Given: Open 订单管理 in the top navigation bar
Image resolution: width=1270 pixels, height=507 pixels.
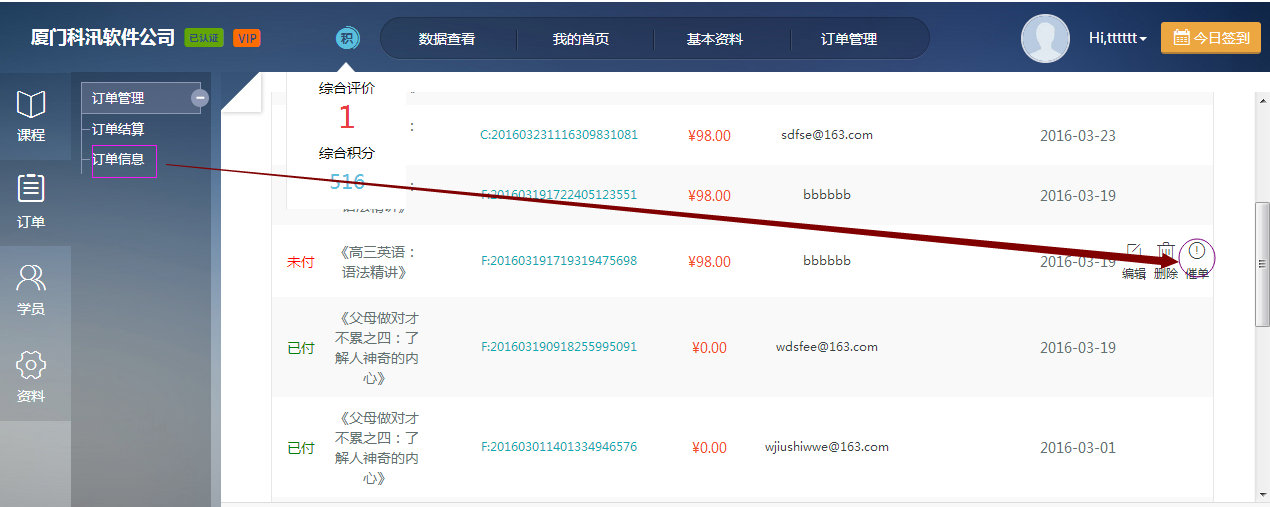Looking at the screenshot, I should [849, 39].
